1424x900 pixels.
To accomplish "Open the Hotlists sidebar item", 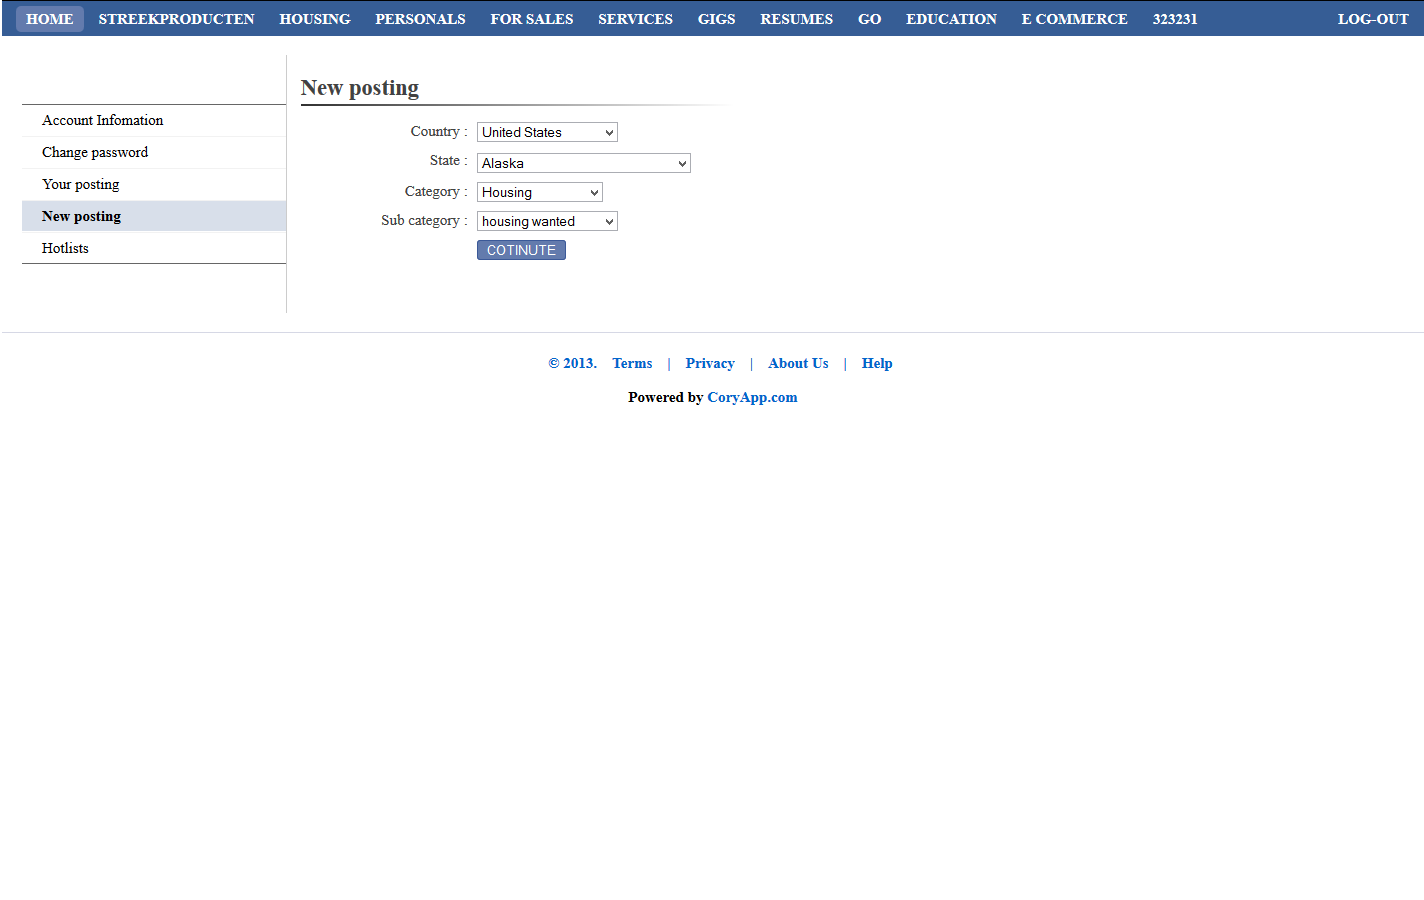I will [x=65, y=248].
